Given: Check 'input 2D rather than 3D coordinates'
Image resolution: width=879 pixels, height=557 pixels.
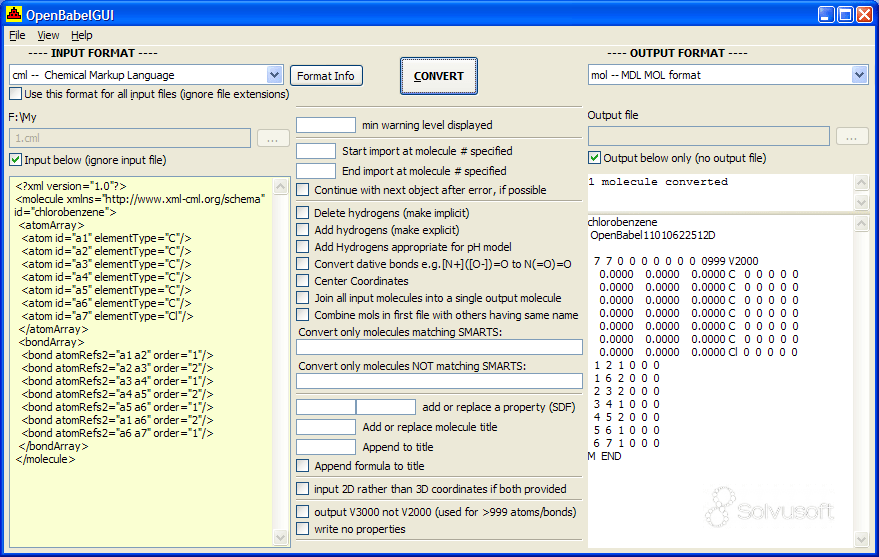Looking at the screenshot, I should 303,489.
